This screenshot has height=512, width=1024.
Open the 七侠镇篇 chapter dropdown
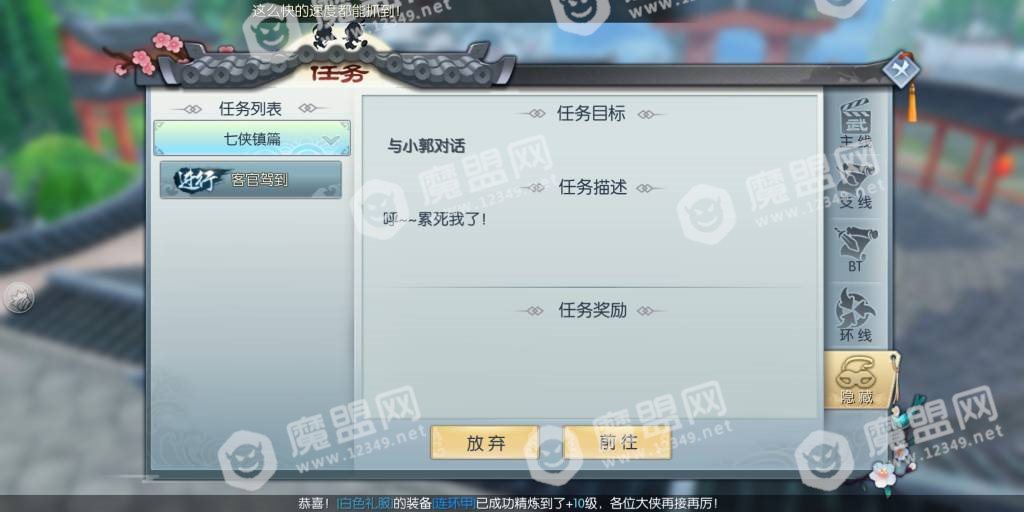pyautogui.click(x=252, y=138)
